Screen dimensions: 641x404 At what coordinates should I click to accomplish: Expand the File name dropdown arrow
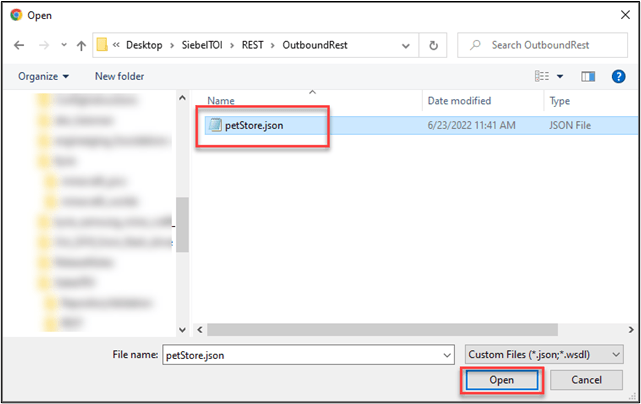click(447, 355)
